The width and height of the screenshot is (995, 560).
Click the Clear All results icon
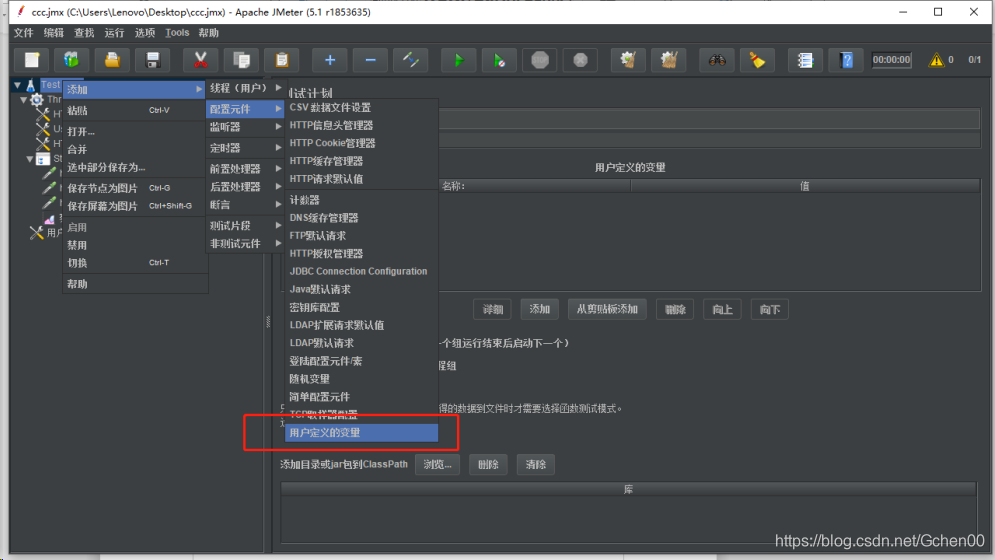pyautogui.click(x=669, y=60)
